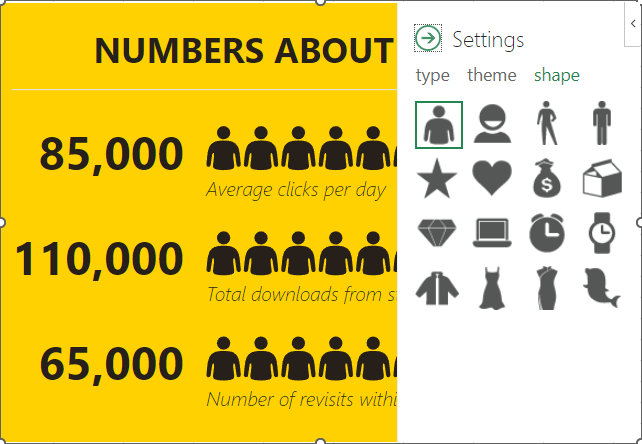642x444 pixels.
Task: Pick the diamond shape
Action: [438, 232]
